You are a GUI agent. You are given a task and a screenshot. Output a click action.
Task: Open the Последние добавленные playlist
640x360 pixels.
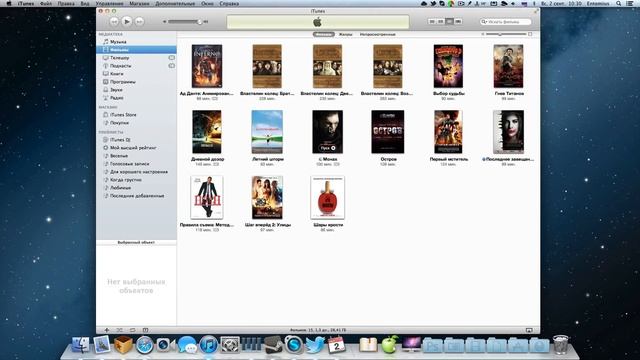137,196
